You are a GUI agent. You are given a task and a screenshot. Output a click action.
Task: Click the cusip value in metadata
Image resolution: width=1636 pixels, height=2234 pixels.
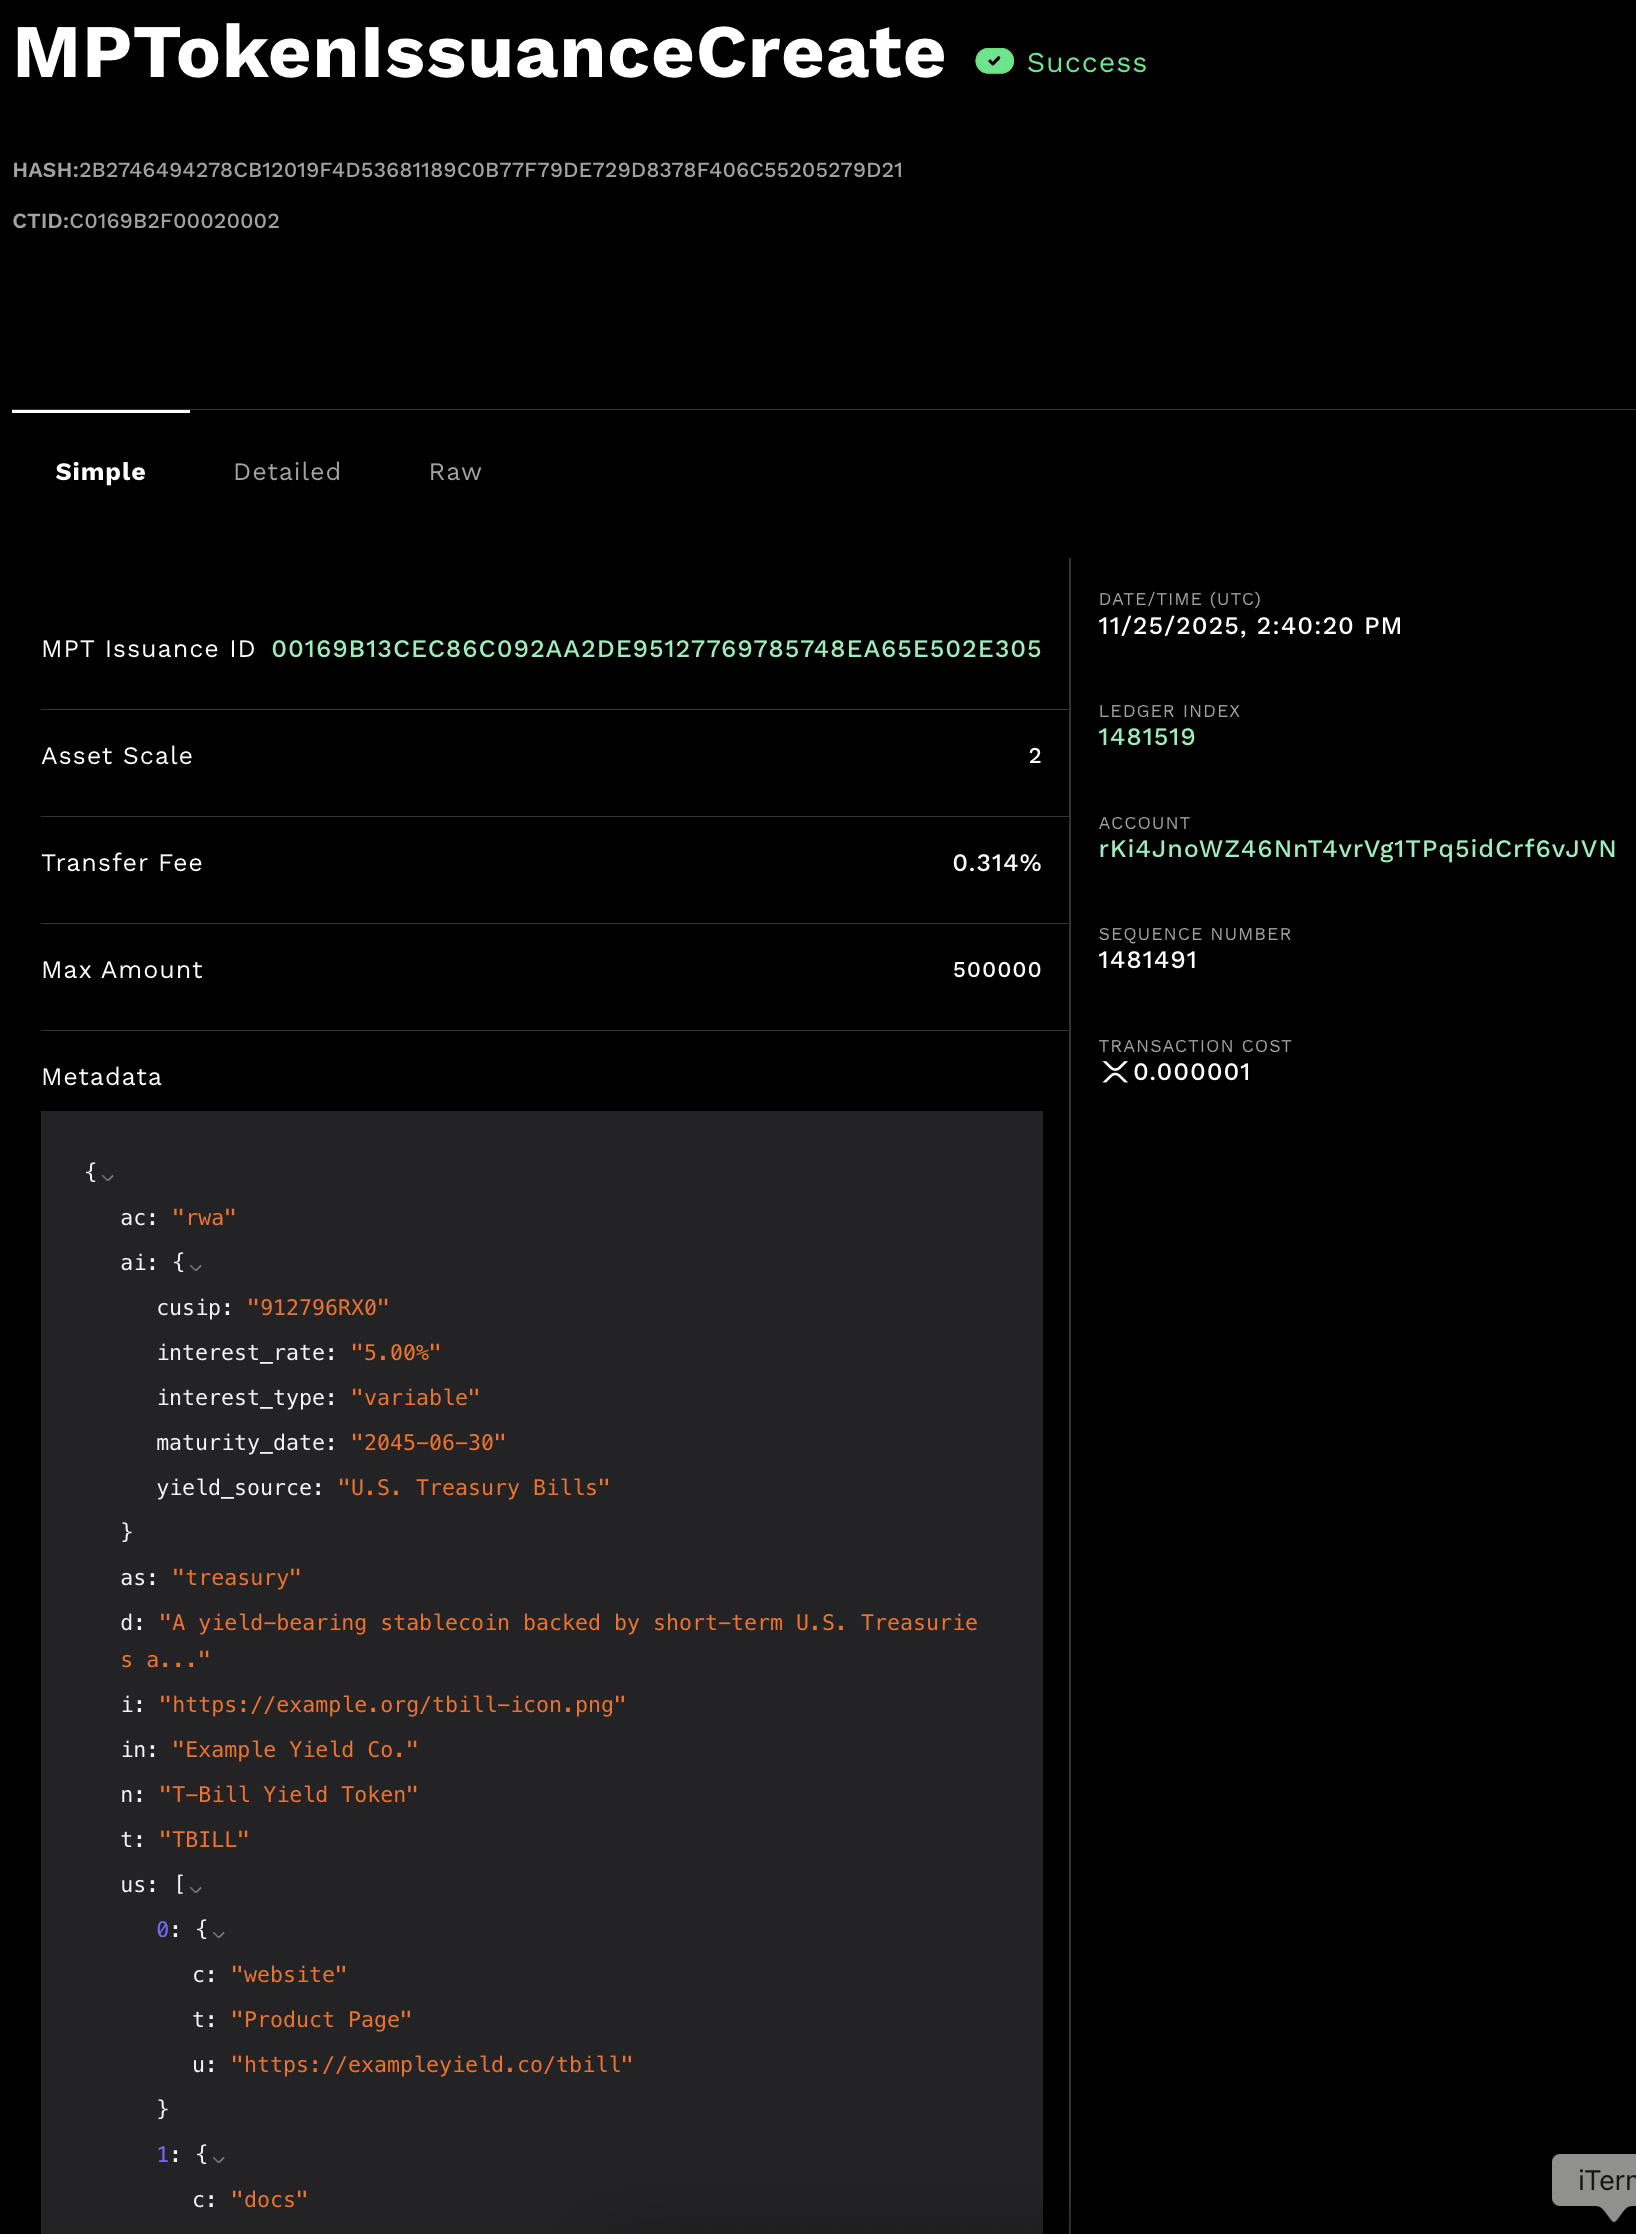pos(317,1308)
